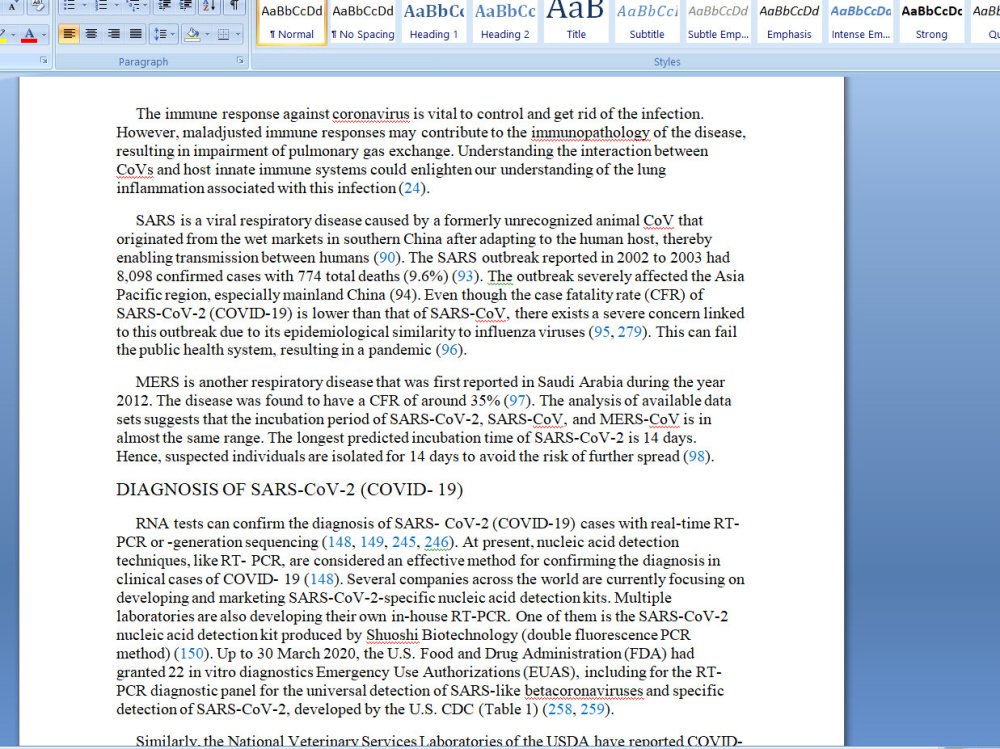
Task: Click the word "Shuoshi" in the document
Action: (392, 635)
